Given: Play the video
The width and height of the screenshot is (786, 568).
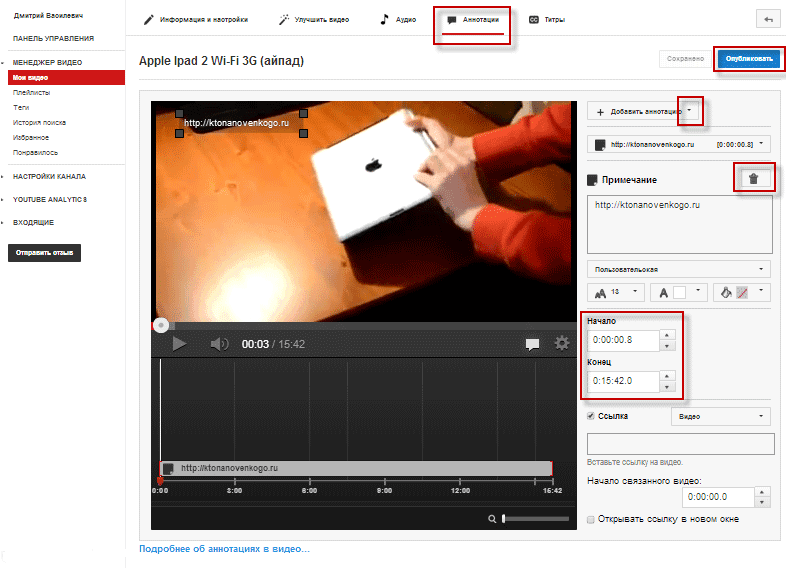Looking at the screenshot, I should (x=179, y=344).
